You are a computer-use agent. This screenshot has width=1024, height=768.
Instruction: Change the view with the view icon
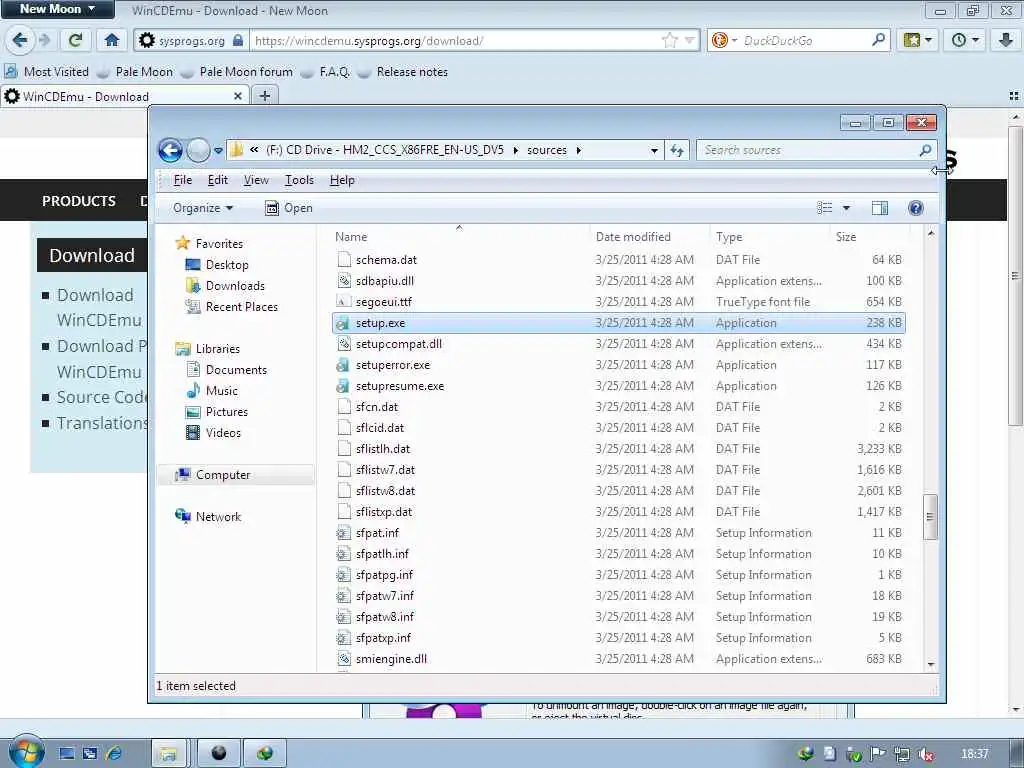tap(825, 208)
